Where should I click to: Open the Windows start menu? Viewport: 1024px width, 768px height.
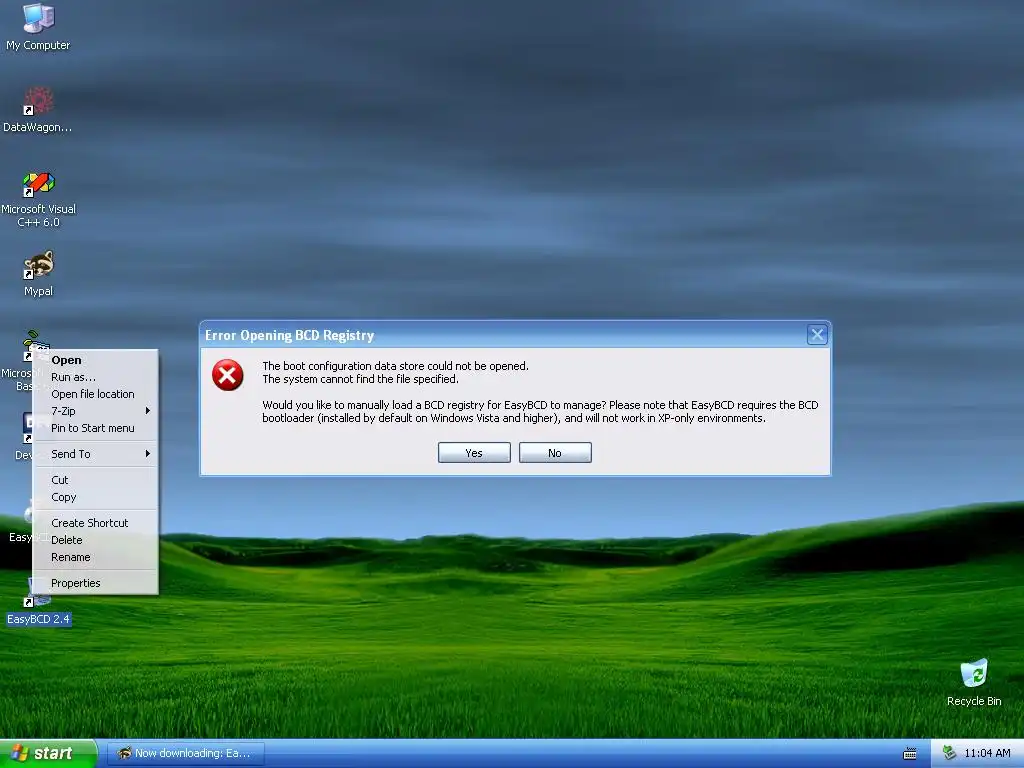pyautogui.click(x=48, y=754)
